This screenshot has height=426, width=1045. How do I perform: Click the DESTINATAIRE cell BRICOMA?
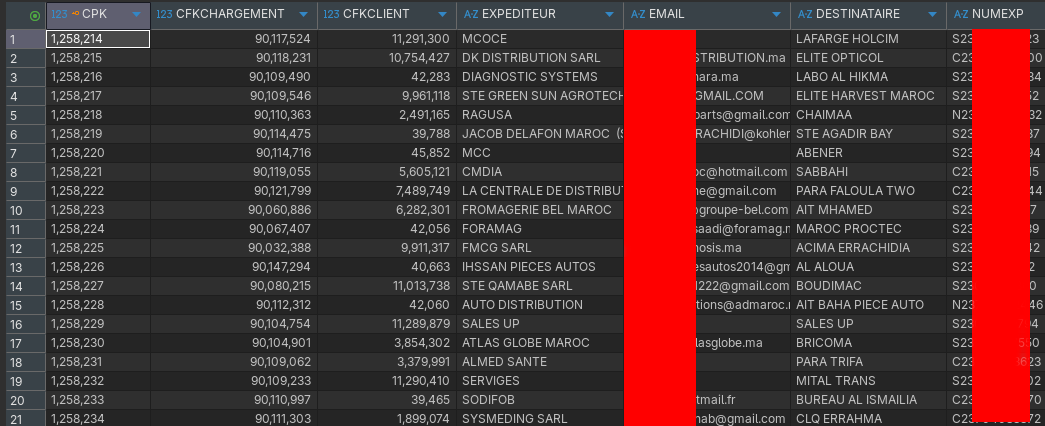tap(868, 343)
